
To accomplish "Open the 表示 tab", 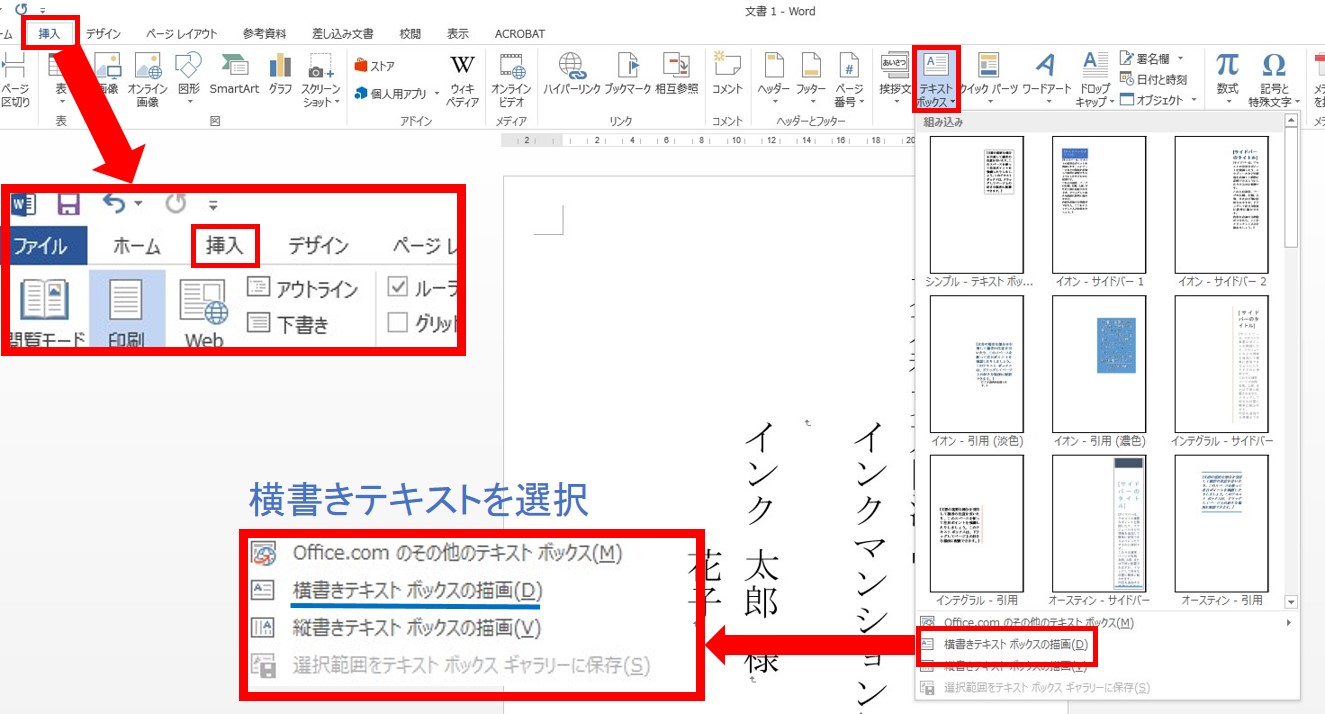I will [458, 33].
